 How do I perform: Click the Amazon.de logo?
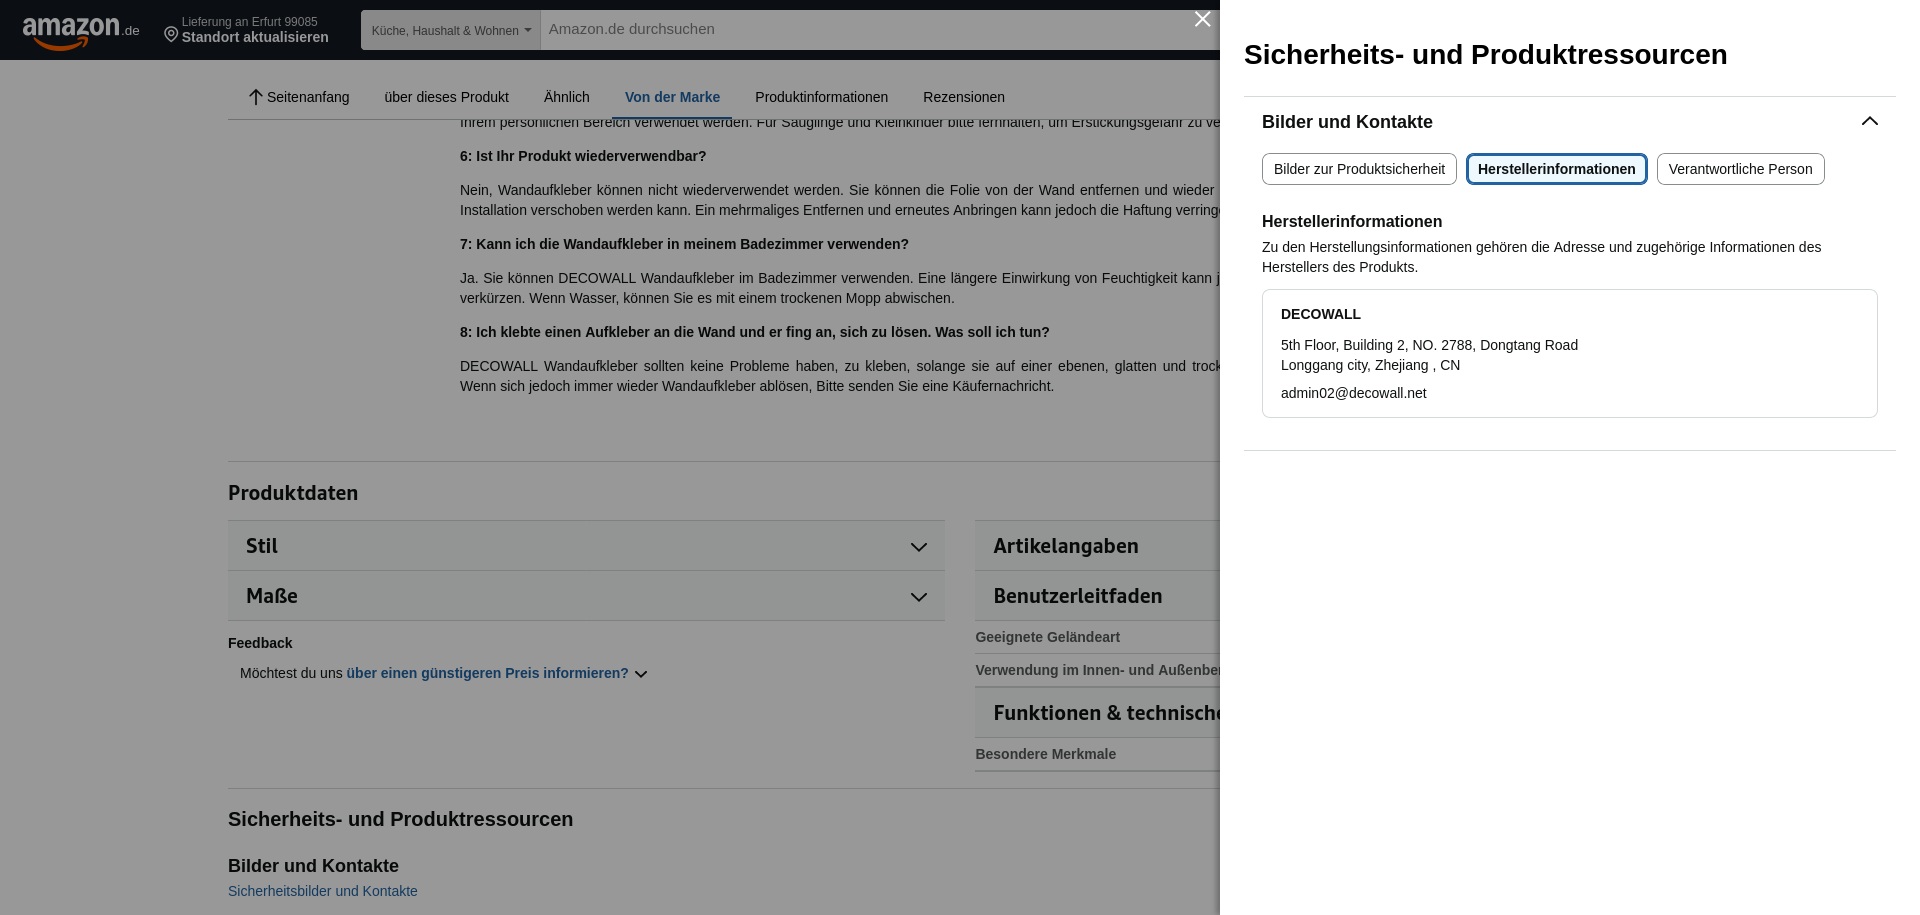(x=81, y=32)
